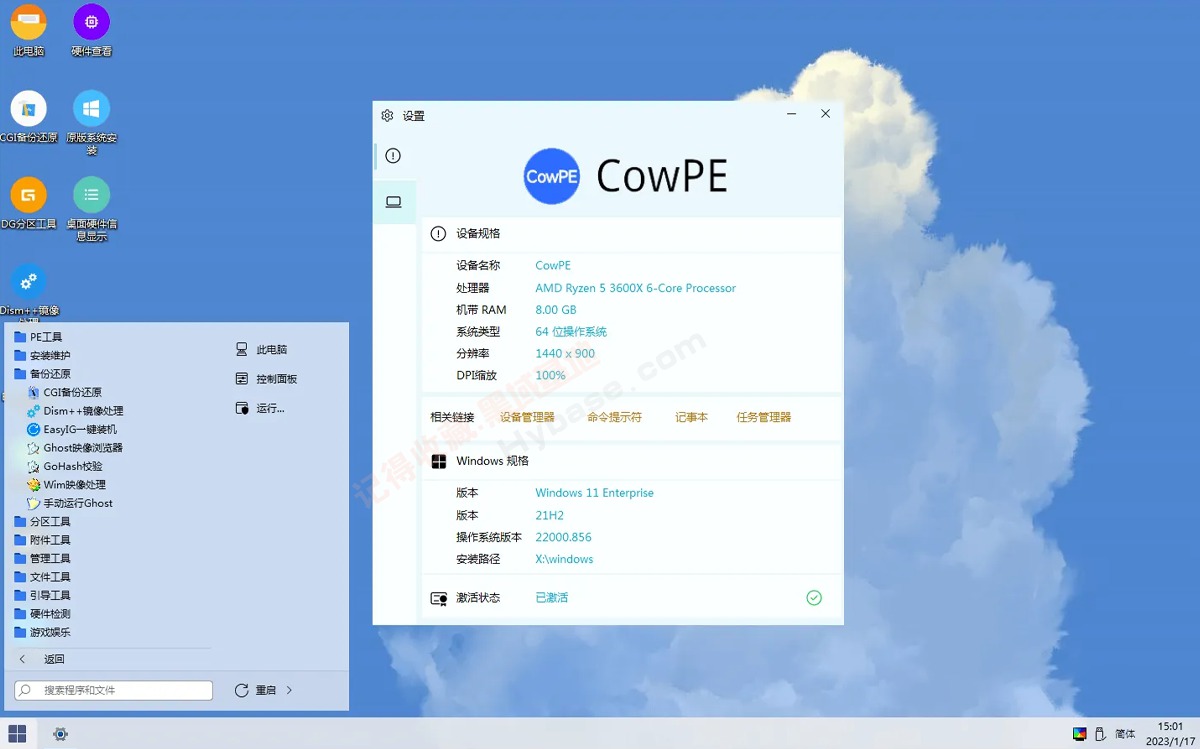Launch the CGI备份还原 desktop shortcut
This screenshot has height=749, width=1200.
[x=28, y=117]
